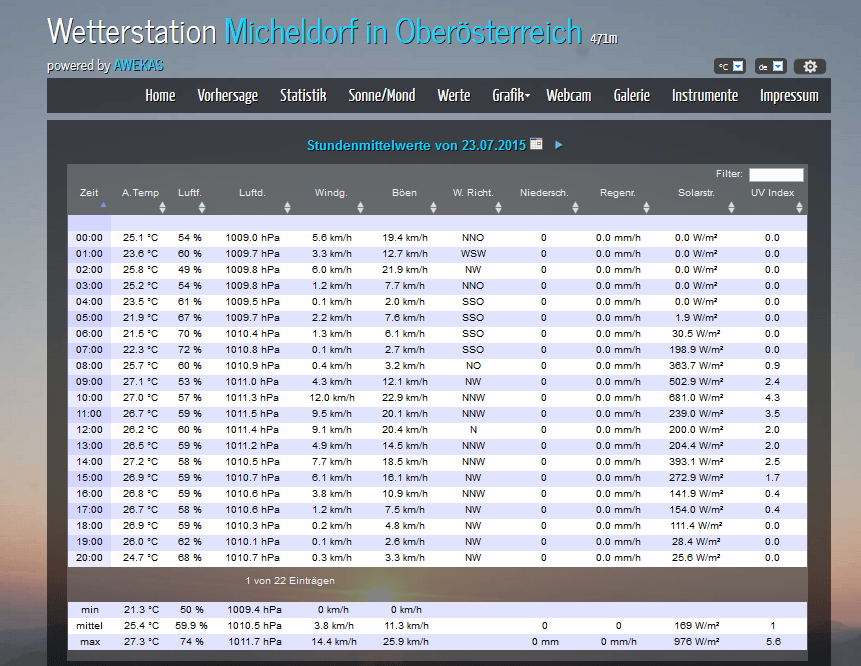
Task: Click the 'min' summary row label
Action: [x=90, y=609]
